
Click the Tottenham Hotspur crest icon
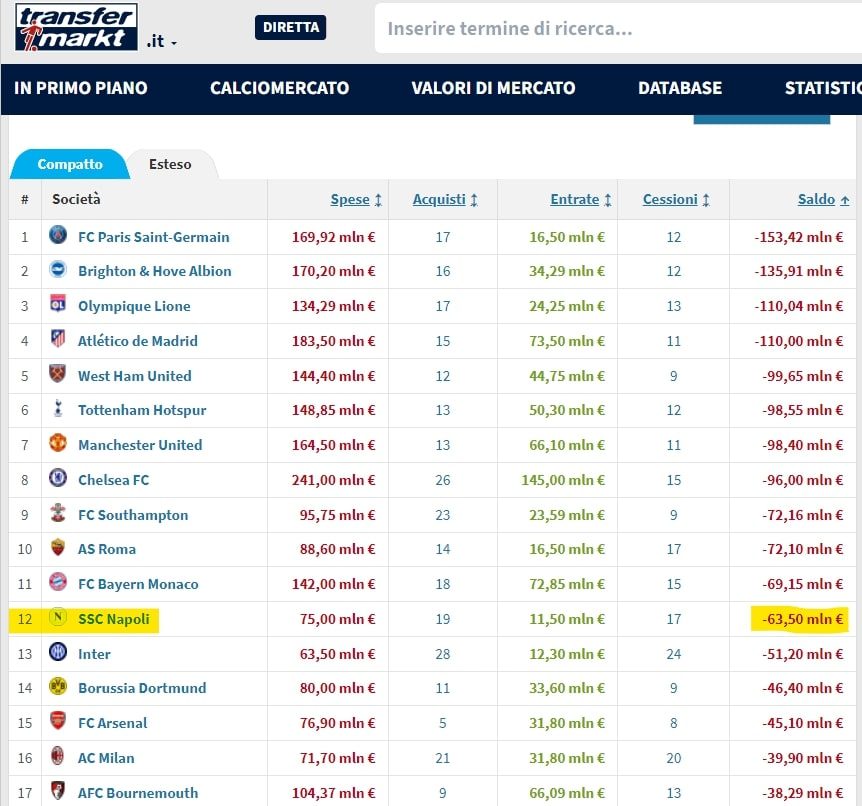(x=58, y=410)
